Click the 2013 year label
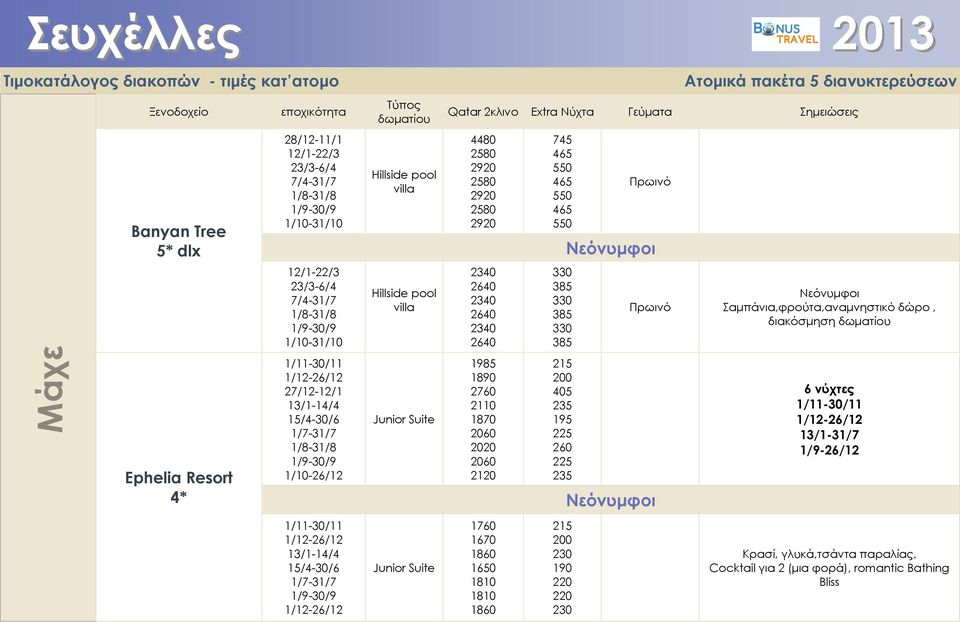 [x=883, y=34]
